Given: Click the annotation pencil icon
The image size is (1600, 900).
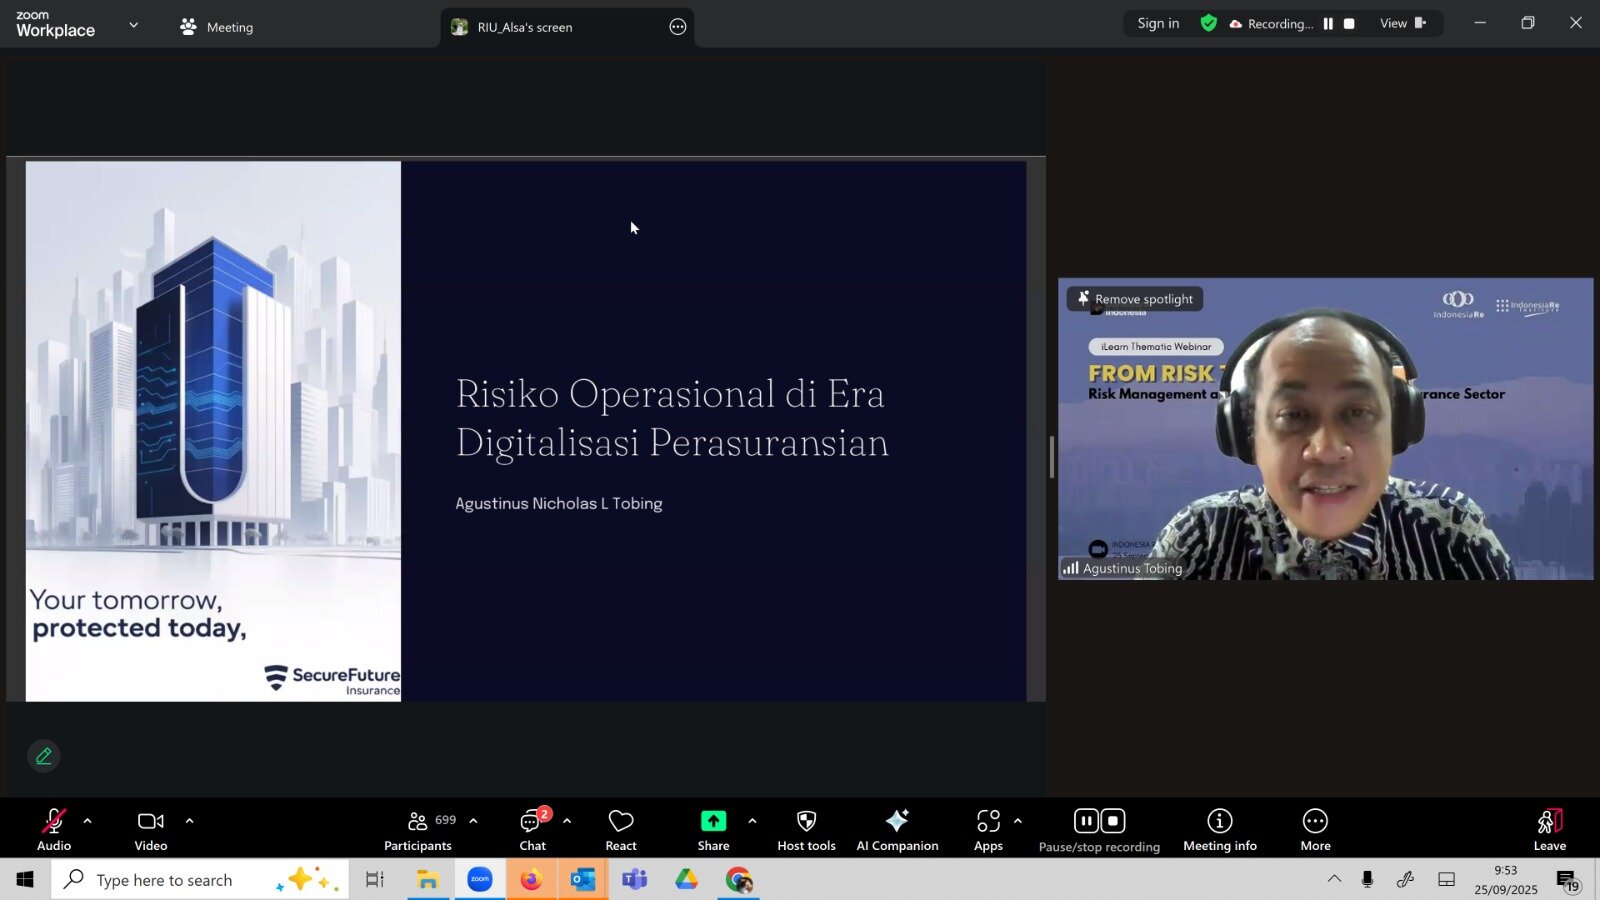Looking at the screenshot, I should click(44, 756).
